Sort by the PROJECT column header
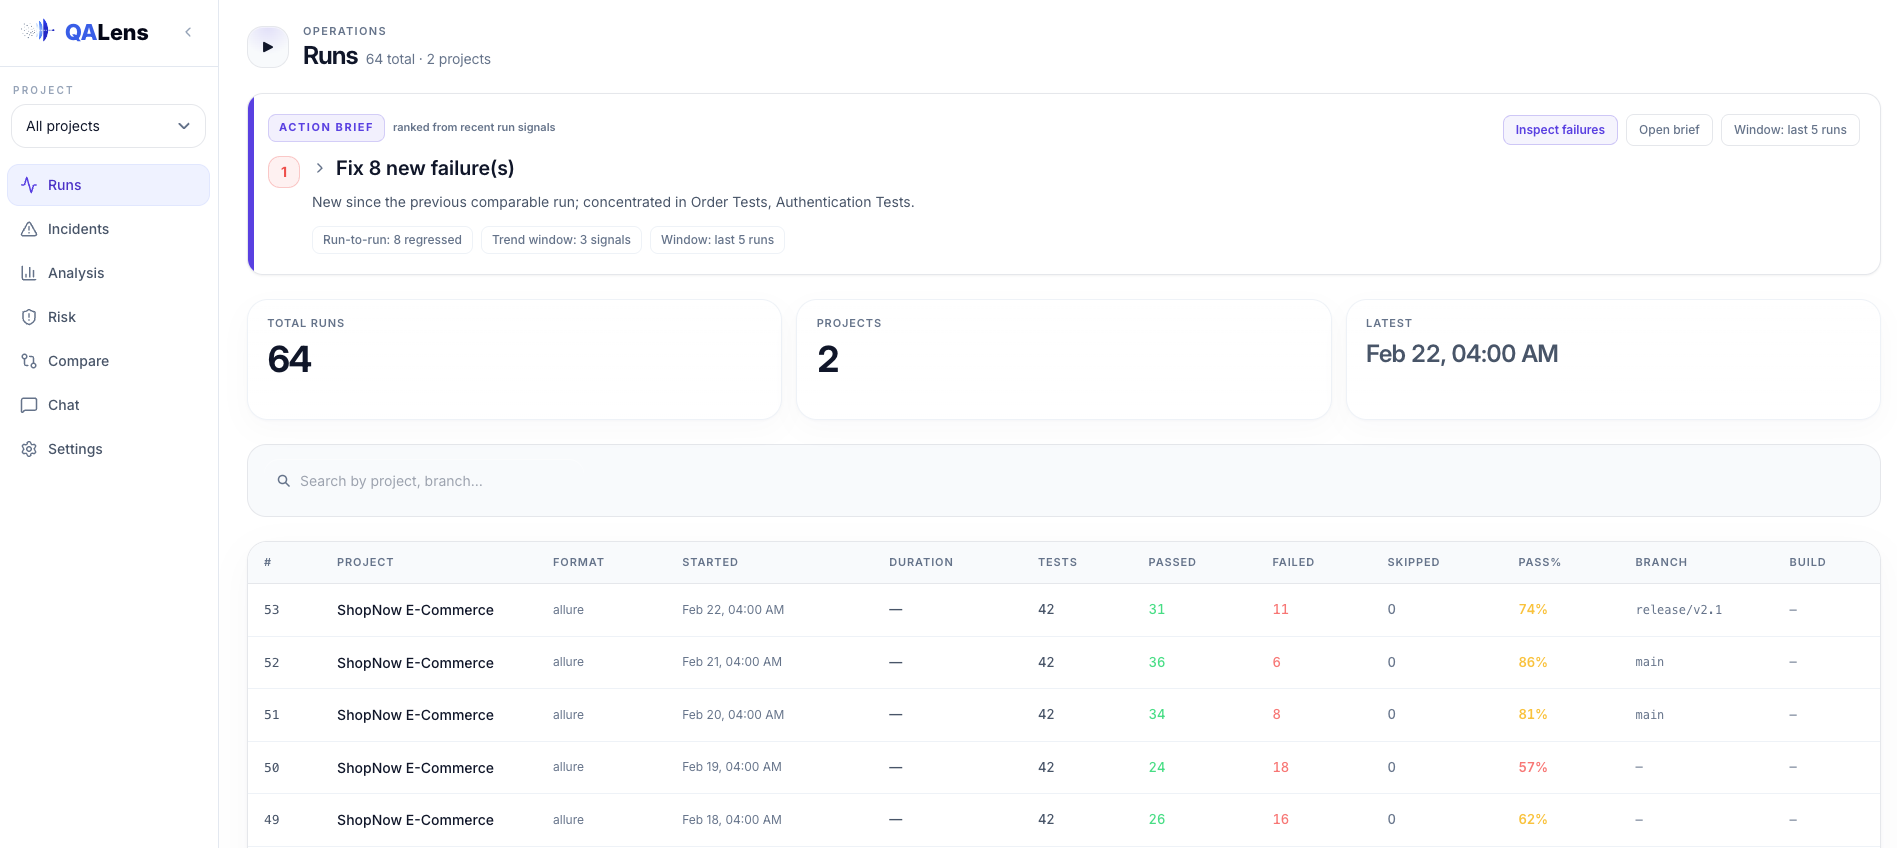The height and width of the screenshot is (848, 1897). point(365,563)
